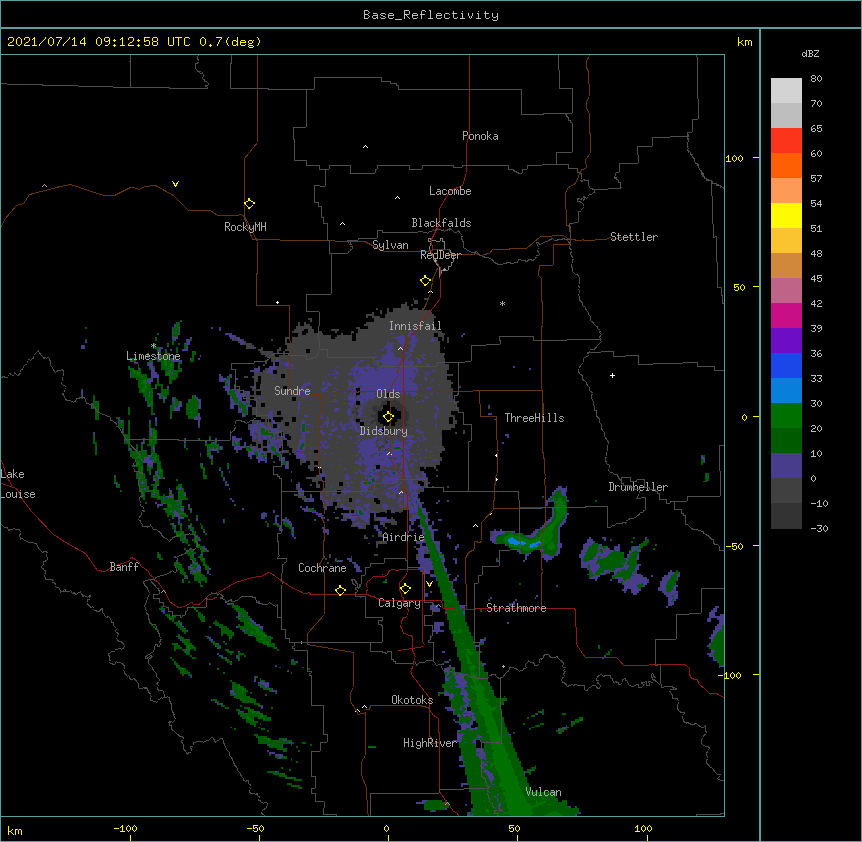Select the Strathmore label

click(x=516, y=608)
